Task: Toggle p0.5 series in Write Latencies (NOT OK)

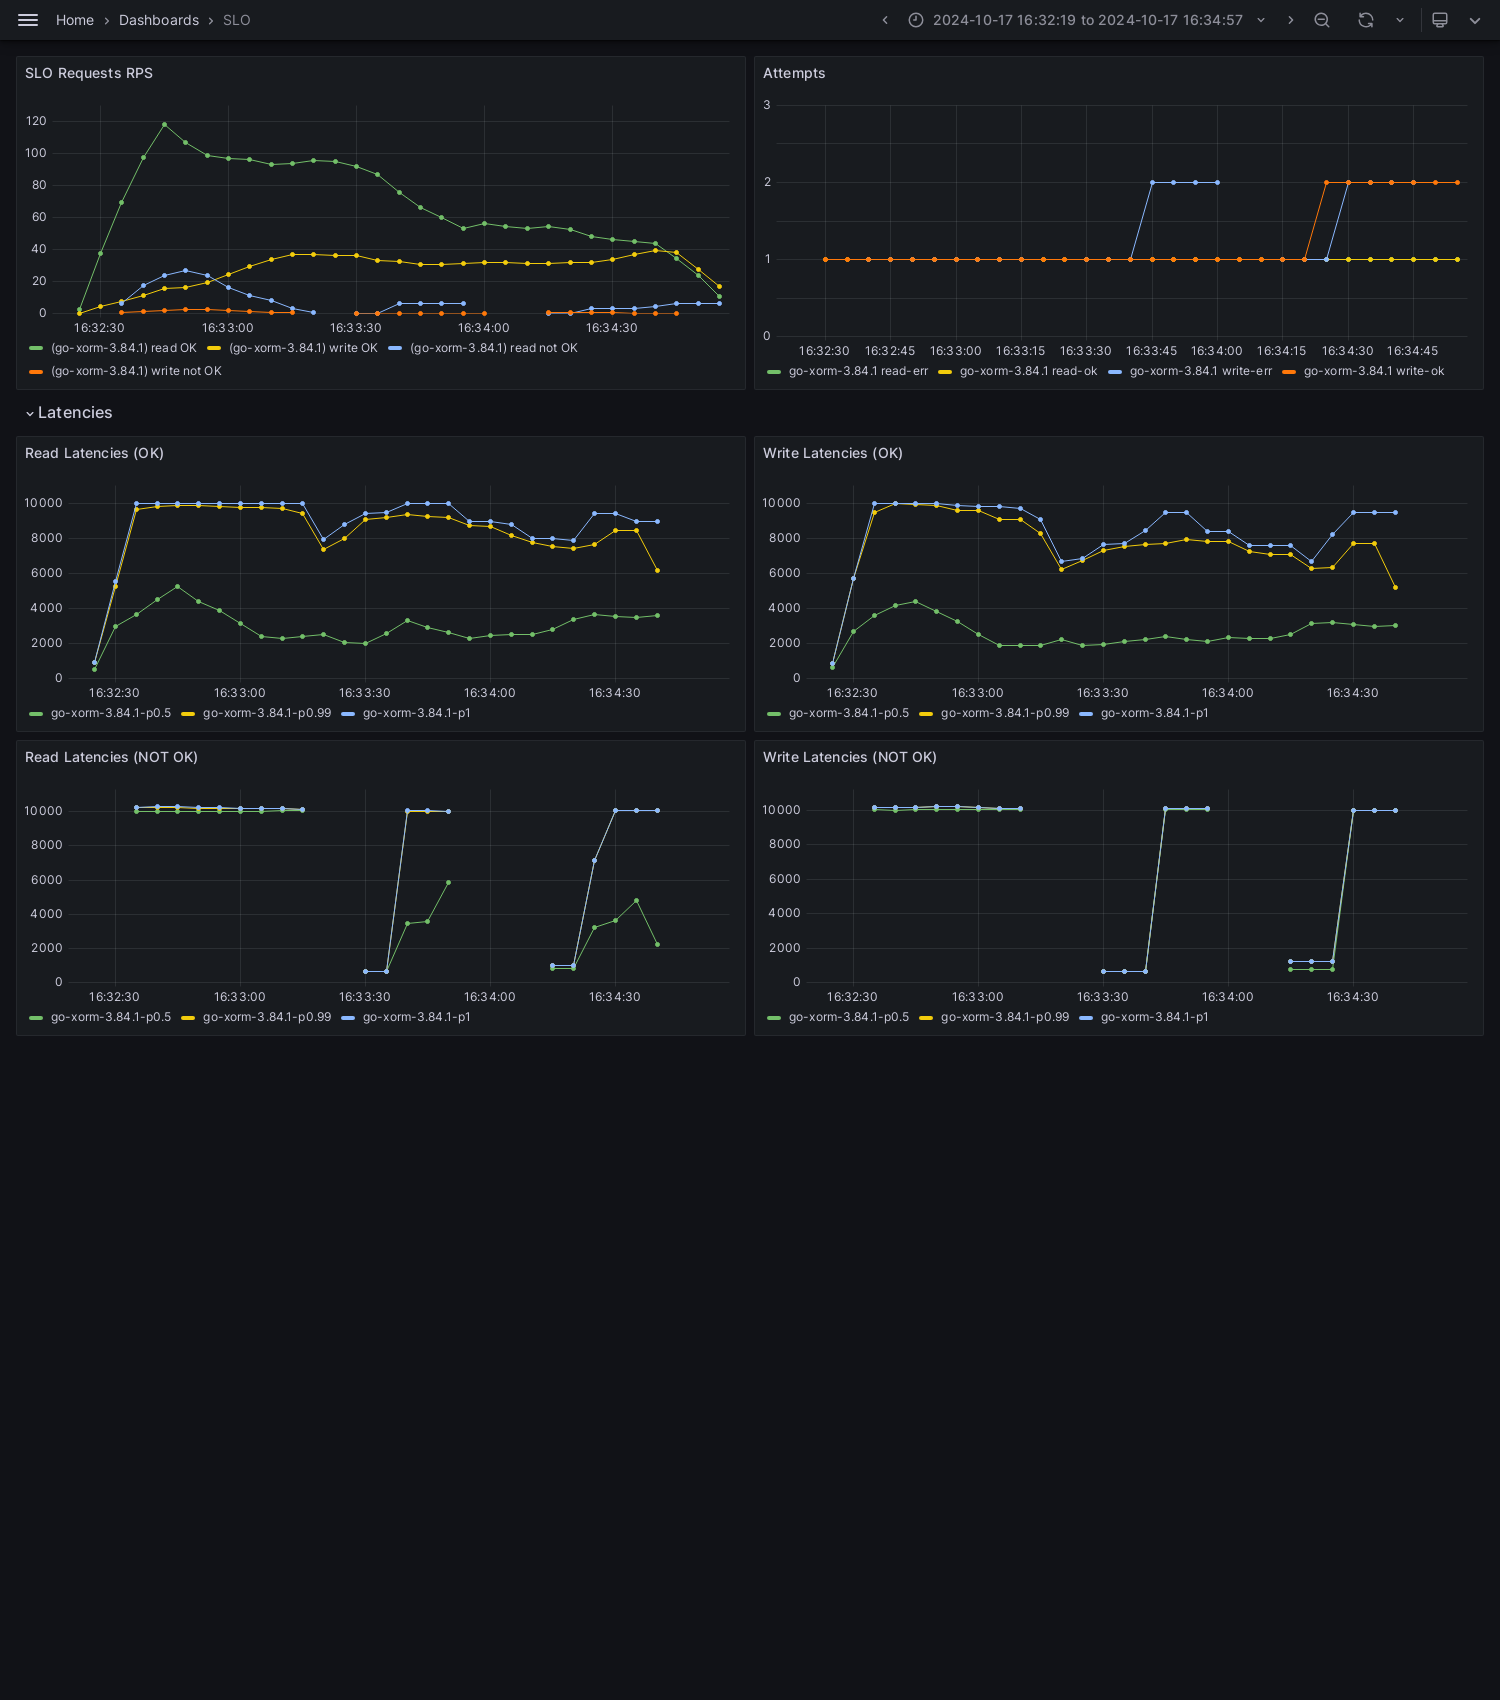Action: click(849, 1017)
